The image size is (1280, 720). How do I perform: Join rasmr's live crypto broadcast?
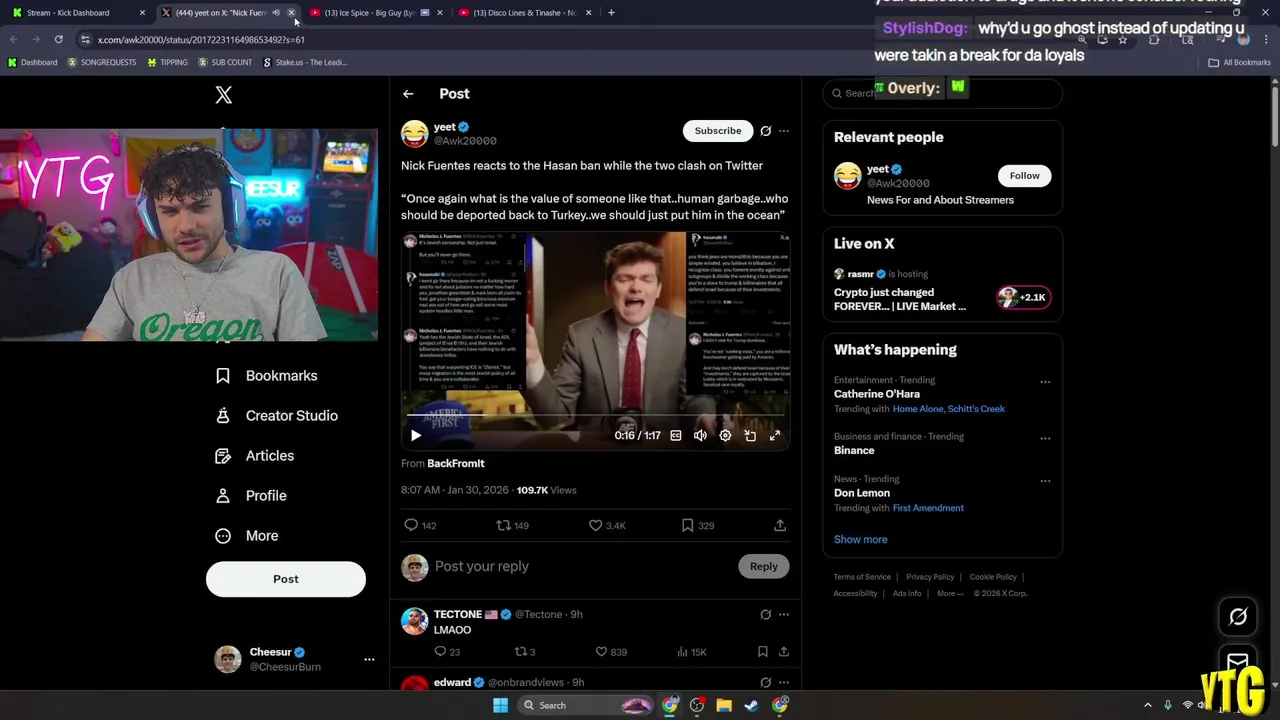[942, 290]
